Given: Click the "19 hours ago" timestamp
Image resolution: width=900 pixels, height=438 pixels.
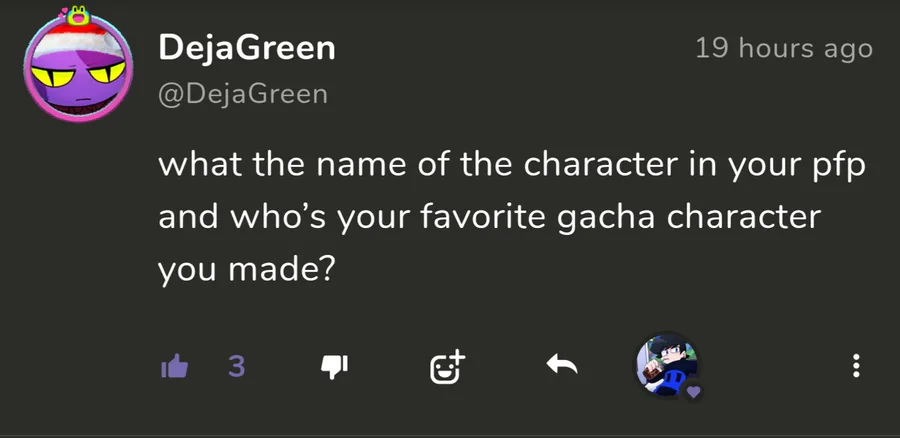Looking at the screenshot, I should [783, 48].
